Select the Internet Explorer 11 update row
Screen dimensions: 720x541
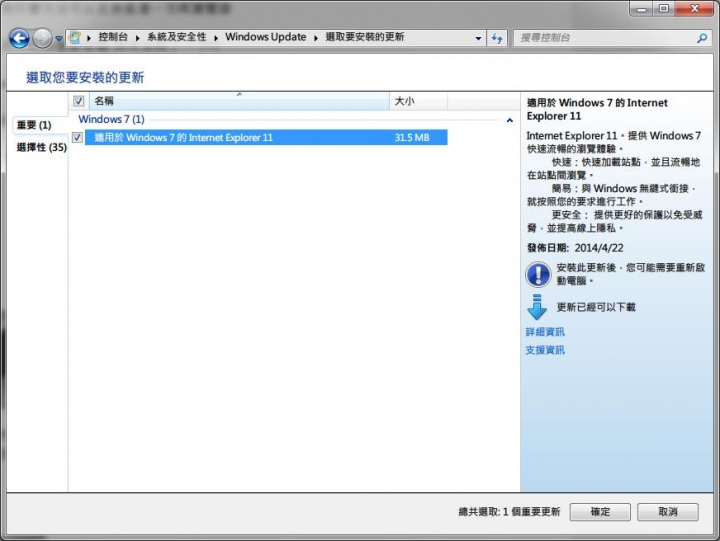point(266,137)
